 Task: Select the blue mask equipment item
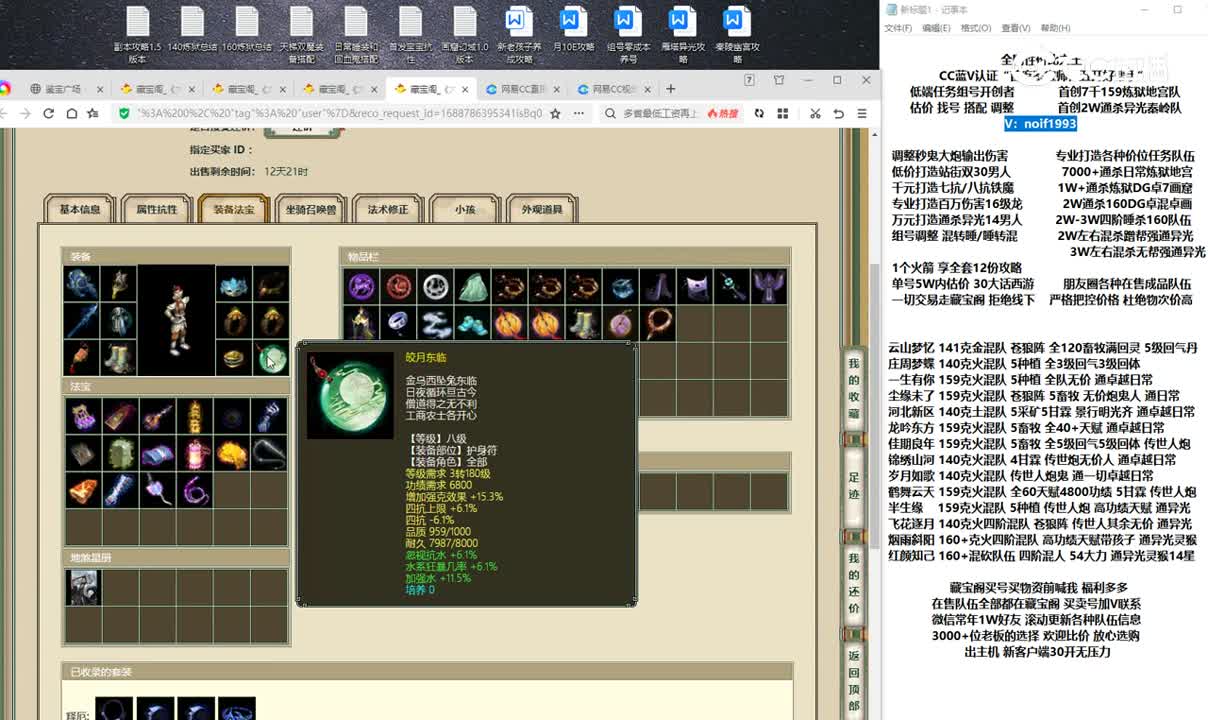coord(234,284)
